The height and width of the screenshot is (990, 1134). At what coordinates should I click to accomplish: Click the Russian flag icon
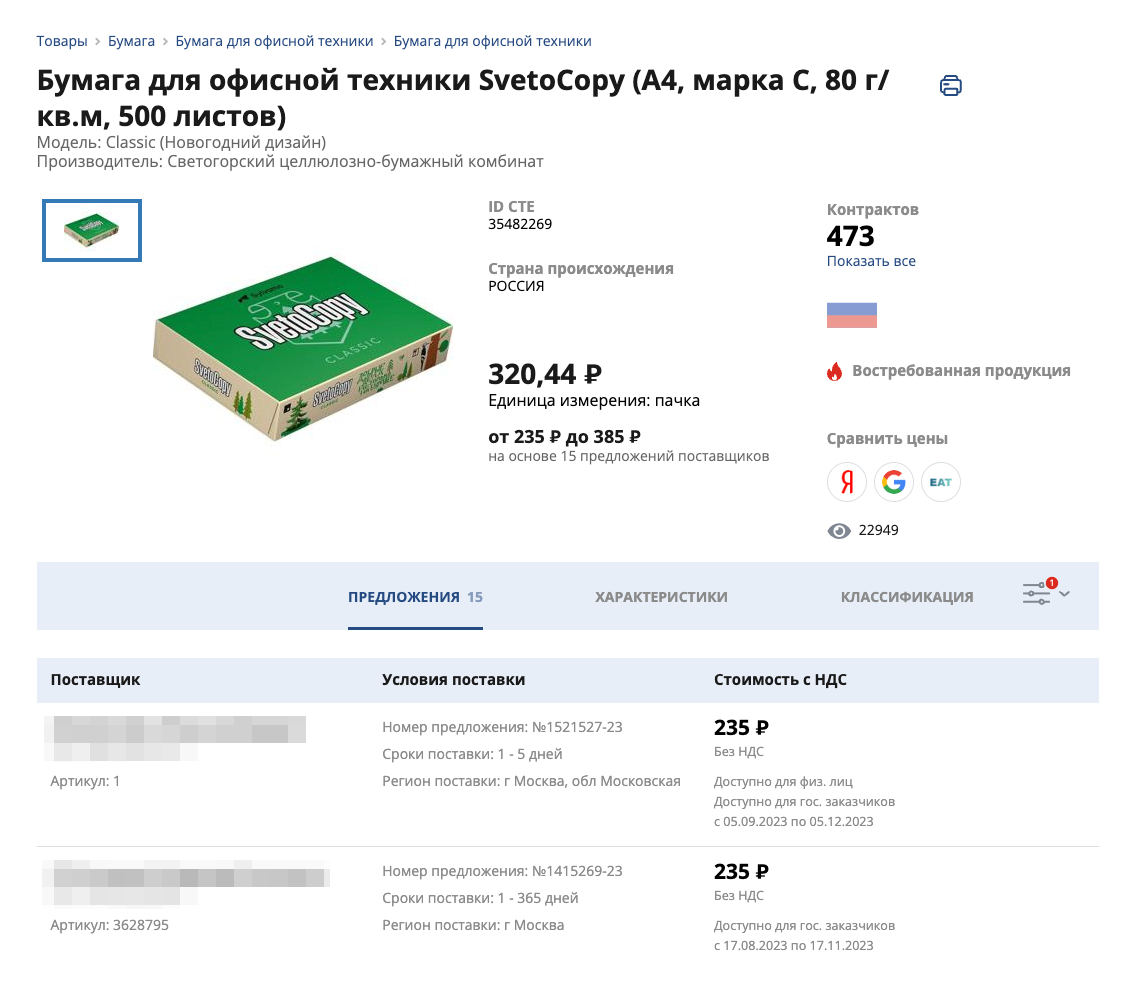pyautogui.click(x=852, y=315)
